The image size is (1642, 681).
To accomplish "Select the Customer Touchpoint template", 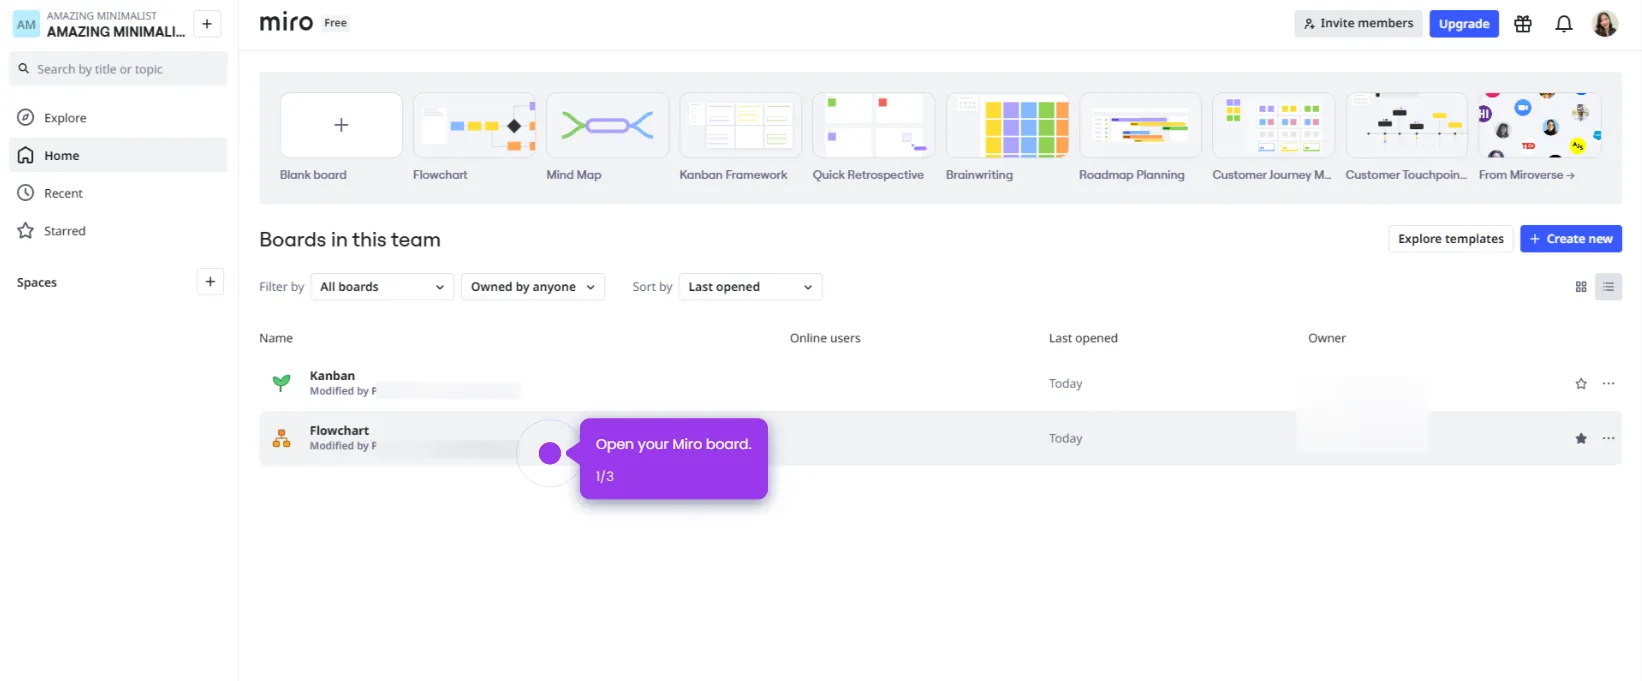I will 1406,125.
